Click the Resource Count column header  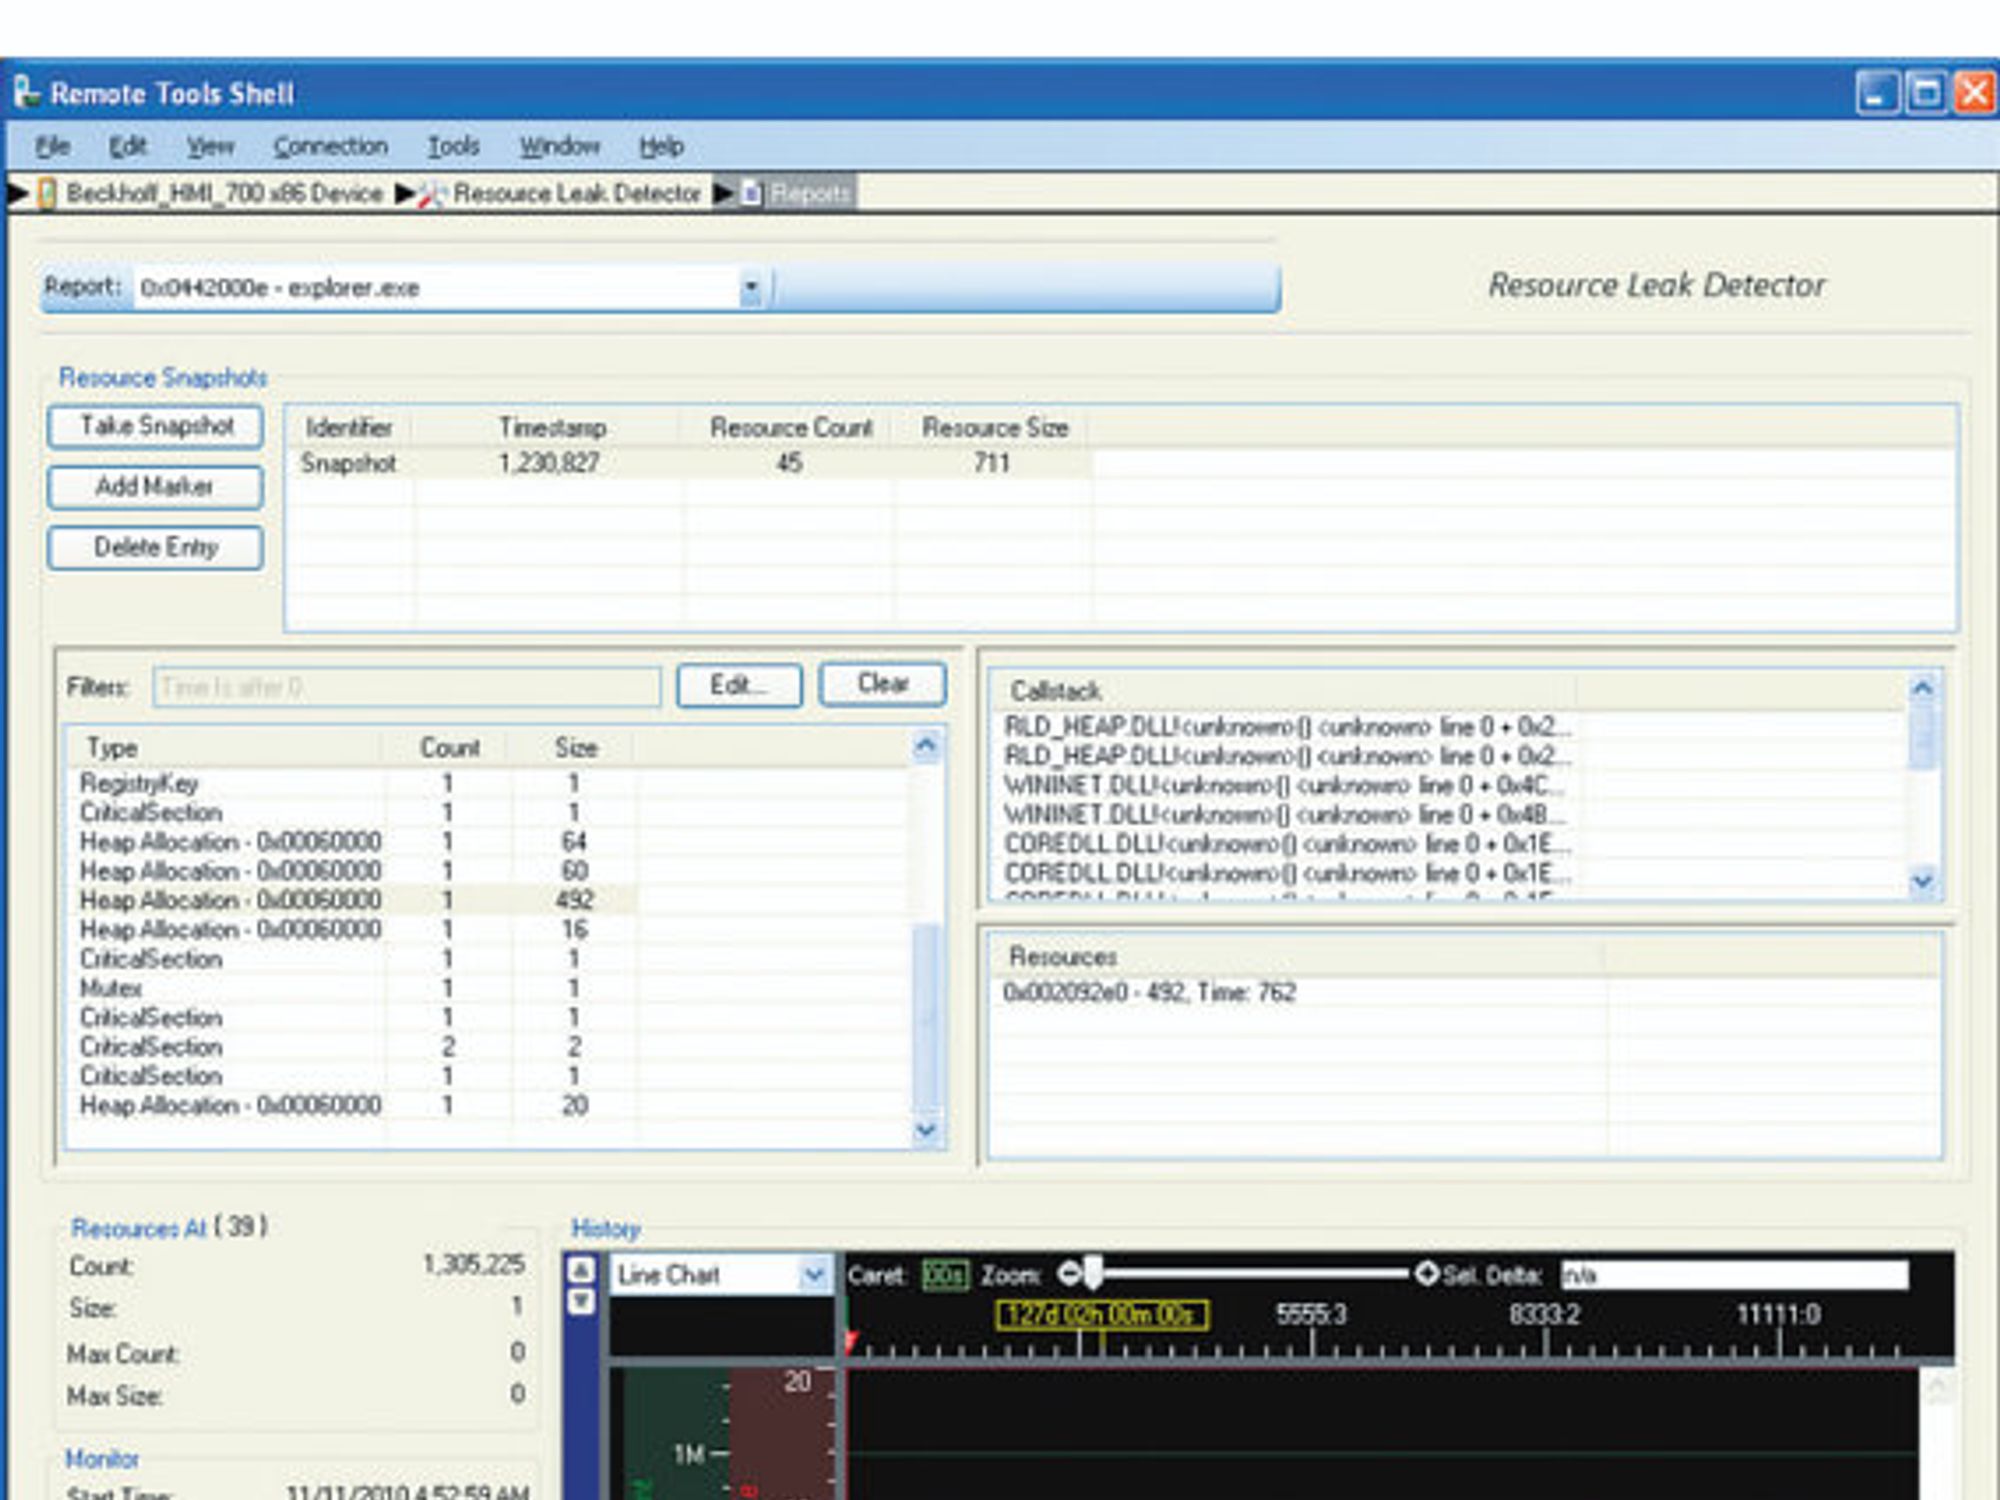click(x=790, y=428)
